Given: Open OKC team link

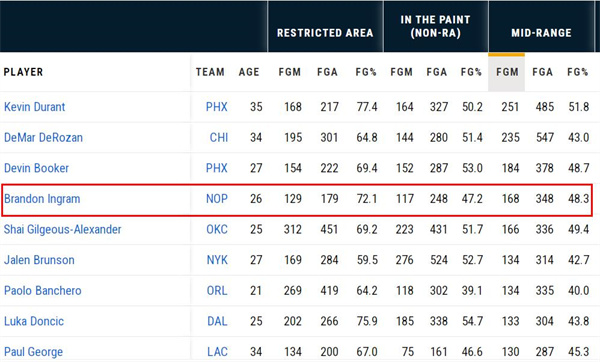Looking at the screenshot, I should point(217,229).
